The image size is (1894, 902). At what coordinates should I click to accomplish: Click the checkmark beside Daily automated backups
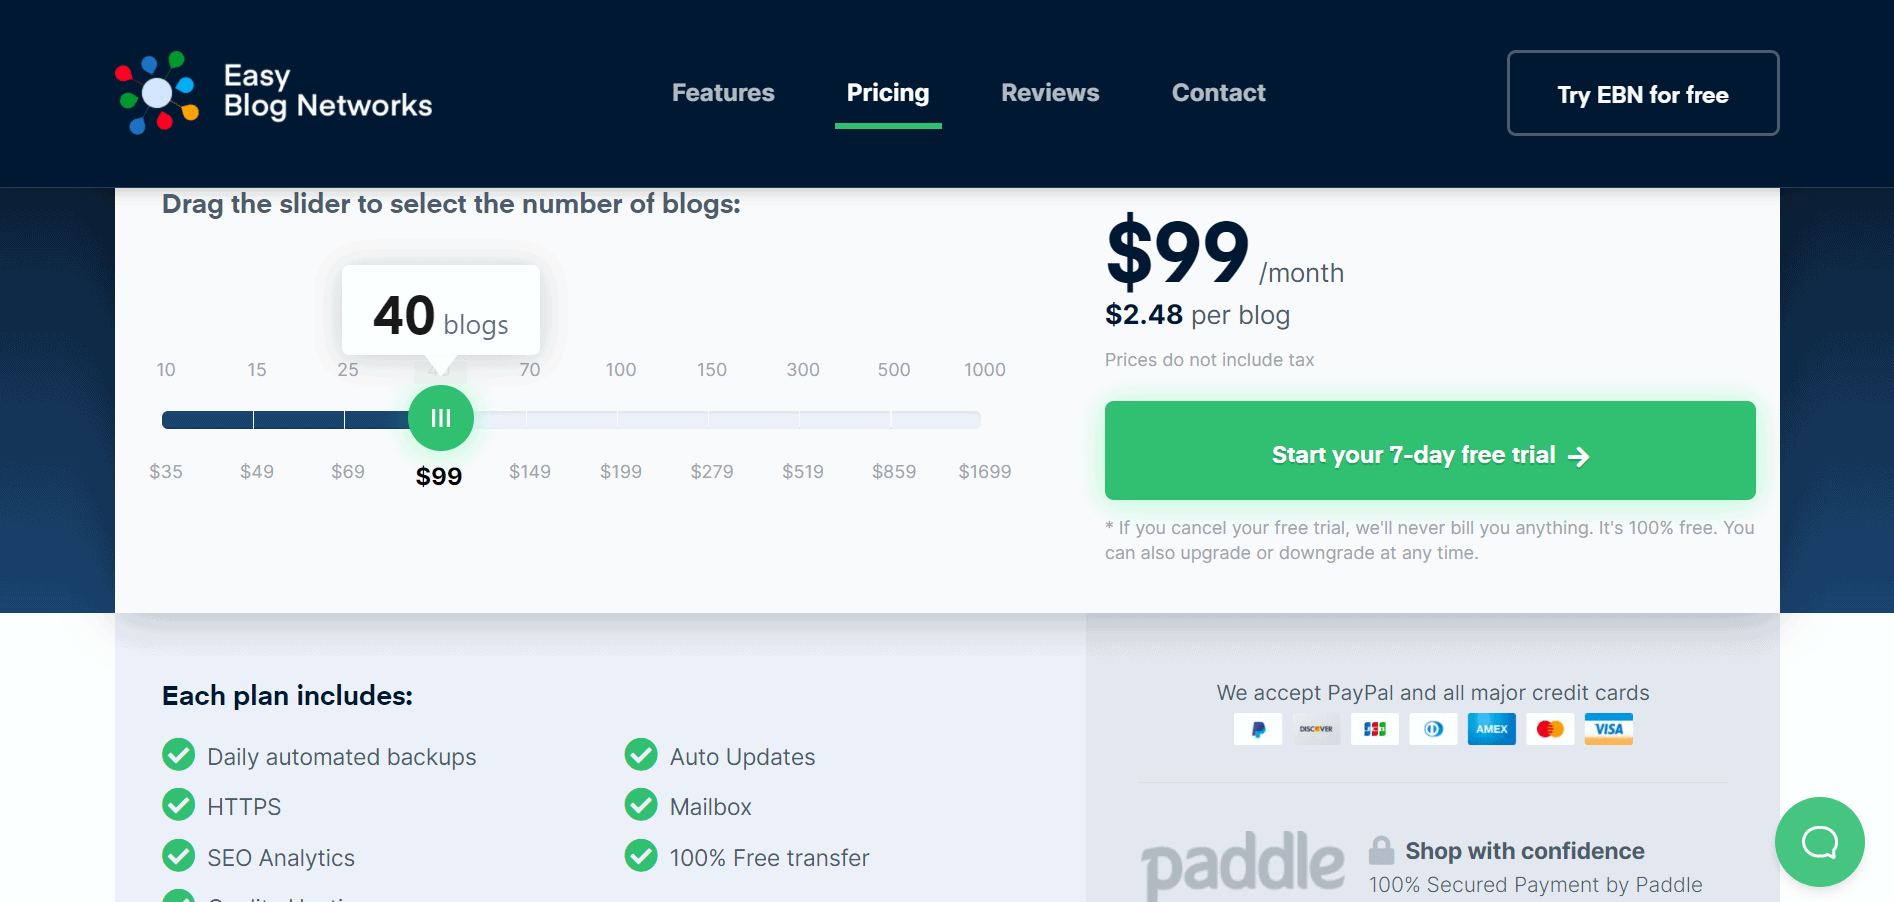pyautogui.click(x=179, y=755)
